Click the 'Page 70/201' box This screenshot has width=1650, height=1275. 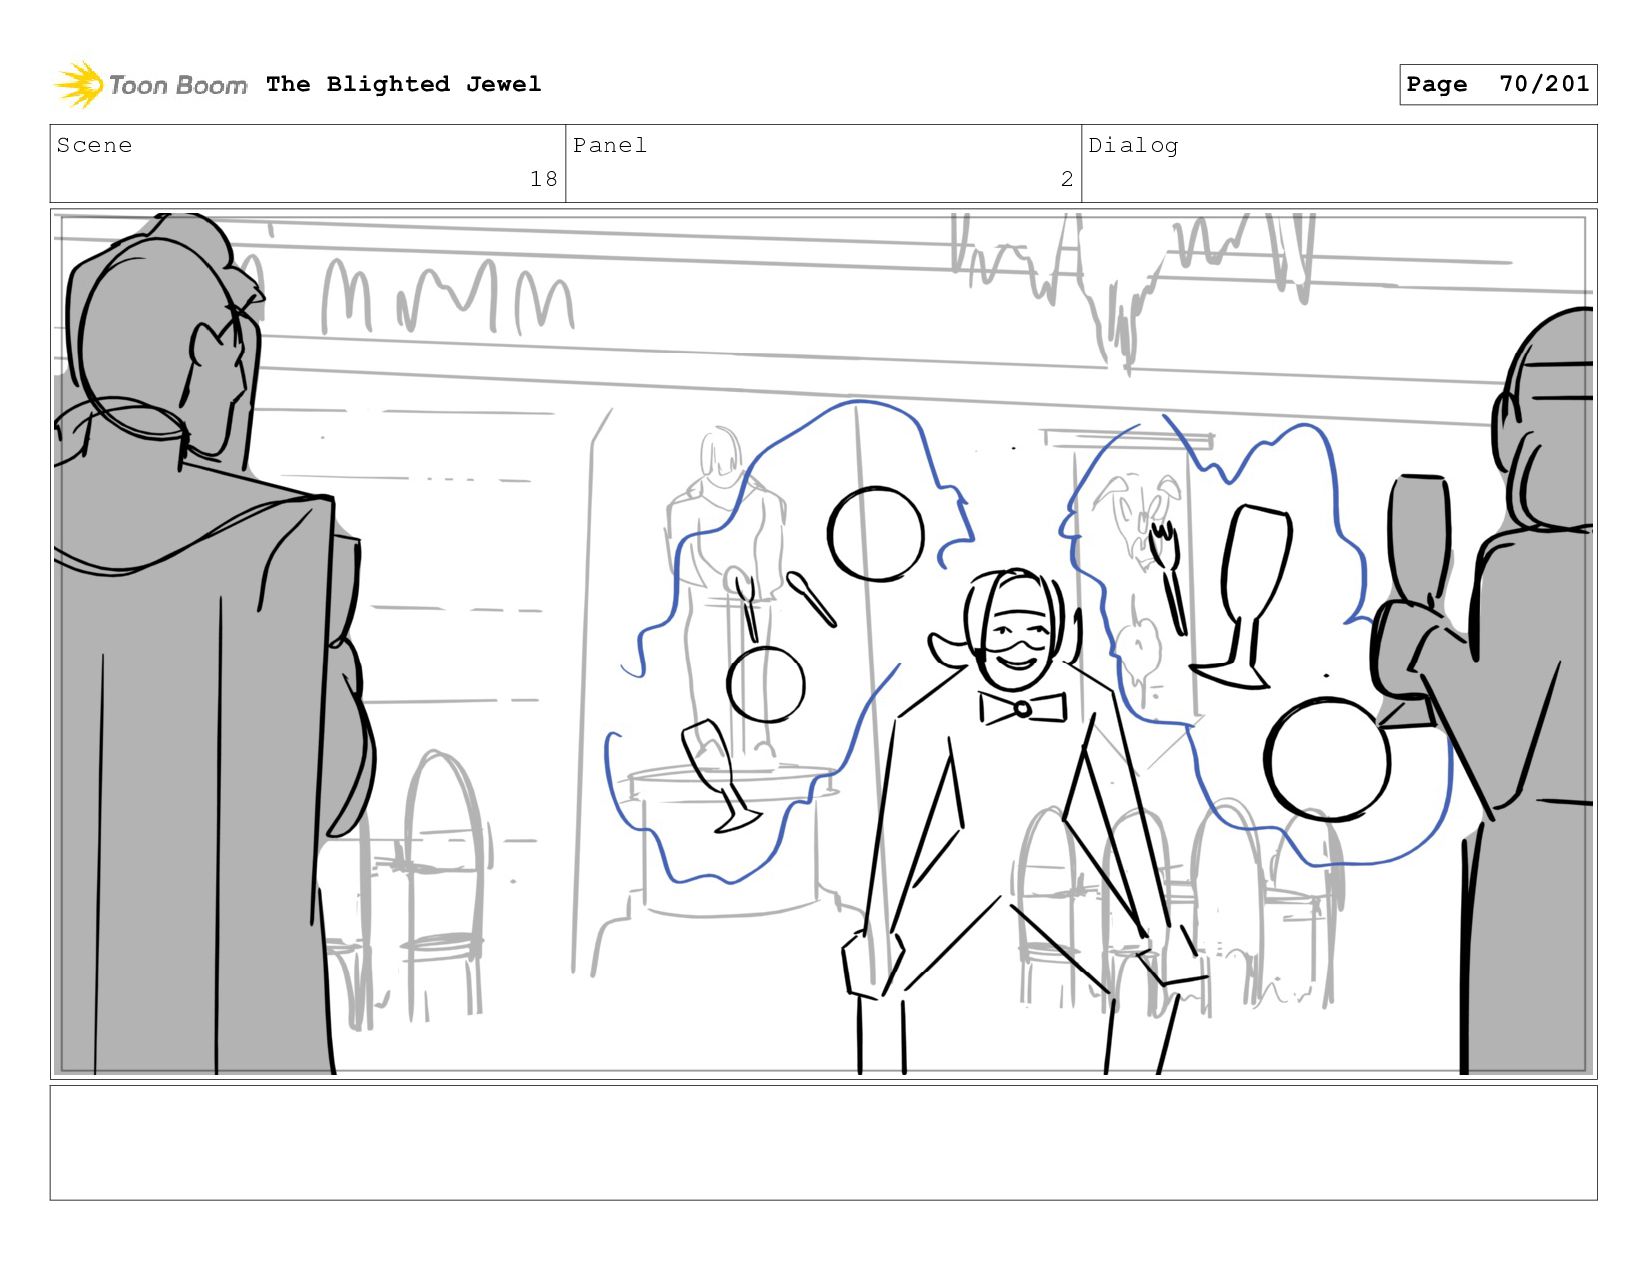(1497, 84)
